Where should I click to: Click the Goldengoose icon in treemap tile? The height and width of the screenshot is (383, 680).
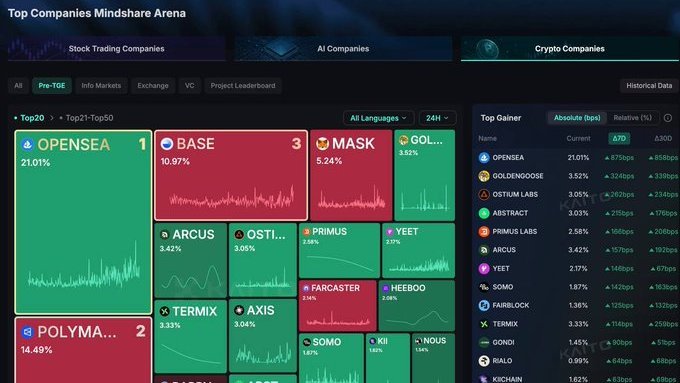click(x=403, y=140)
